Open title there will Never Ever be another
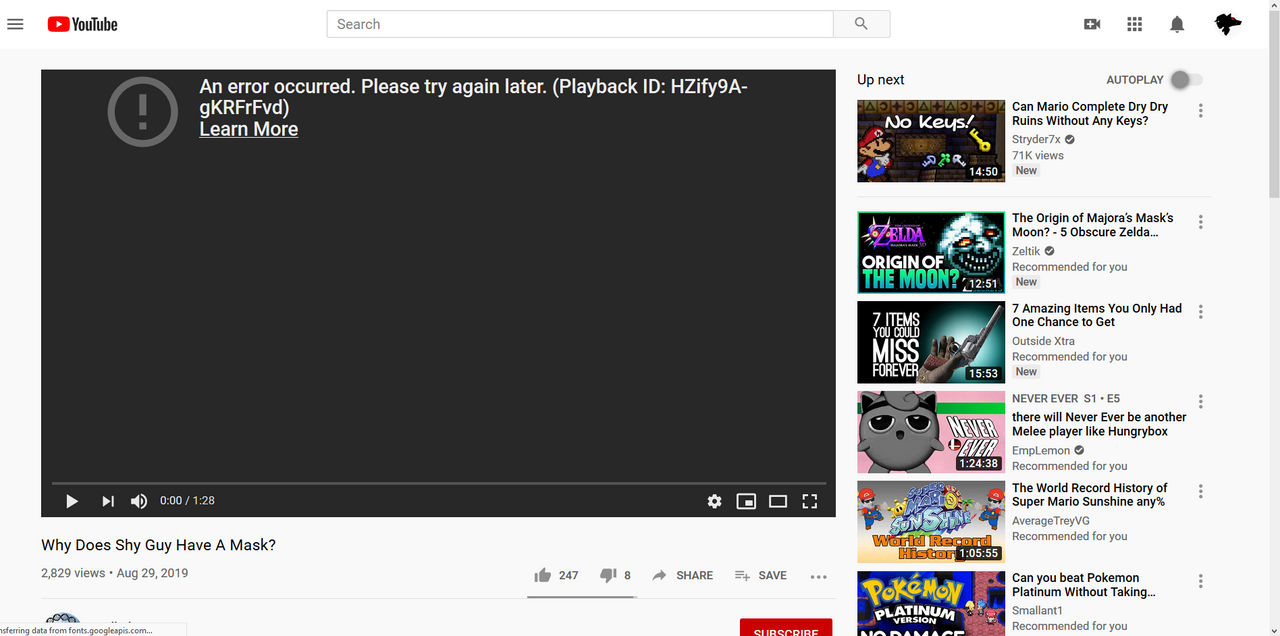The image size is (1280, 636). (1099, 424)
